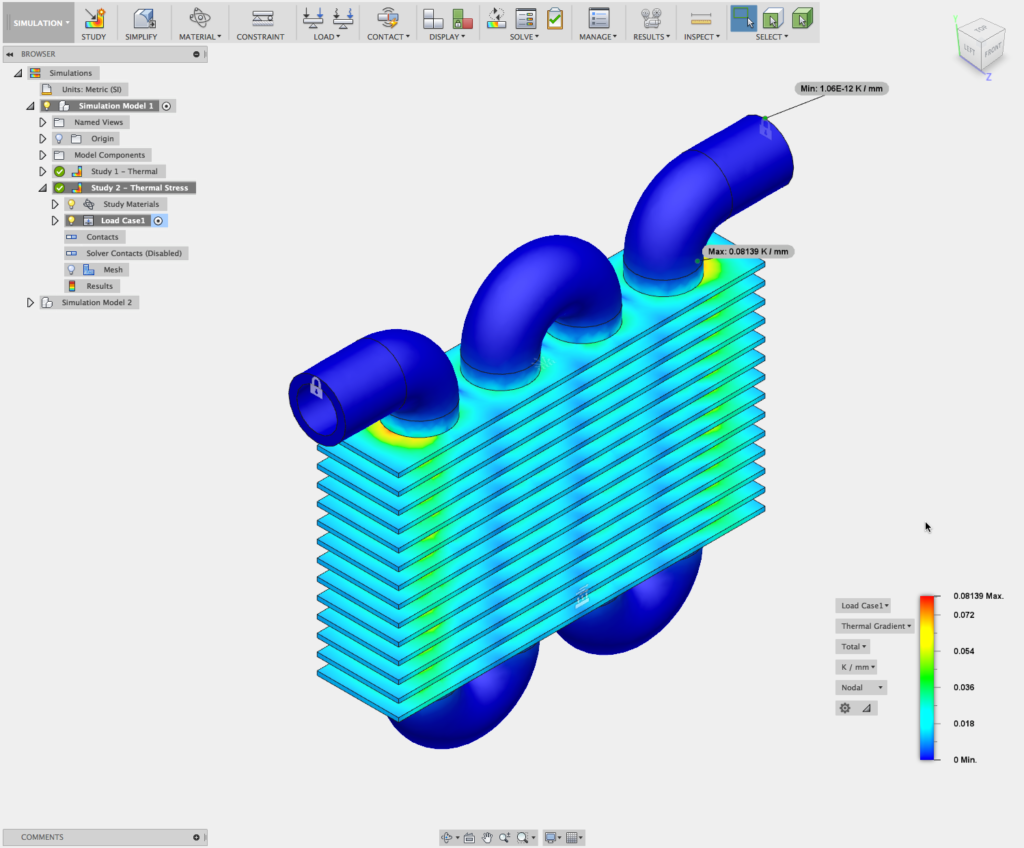
Task: Expand Named Views folder
Action: click(42, 122)
